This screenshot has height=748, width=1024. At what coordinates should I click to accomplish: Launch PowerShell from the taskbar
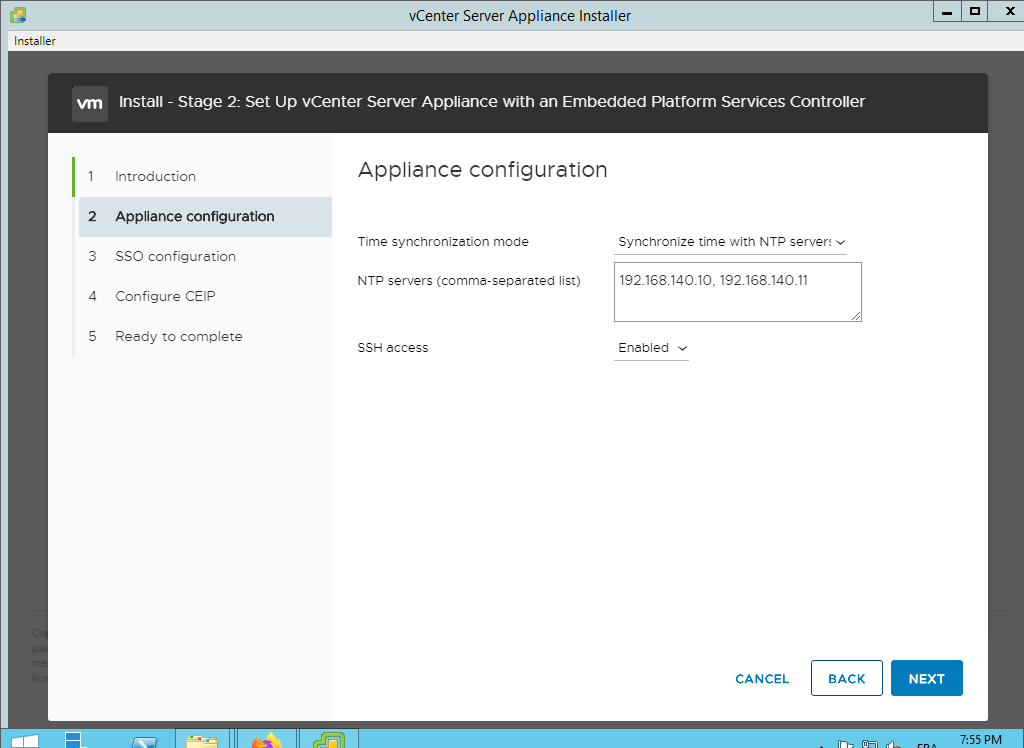coord(144,743)
